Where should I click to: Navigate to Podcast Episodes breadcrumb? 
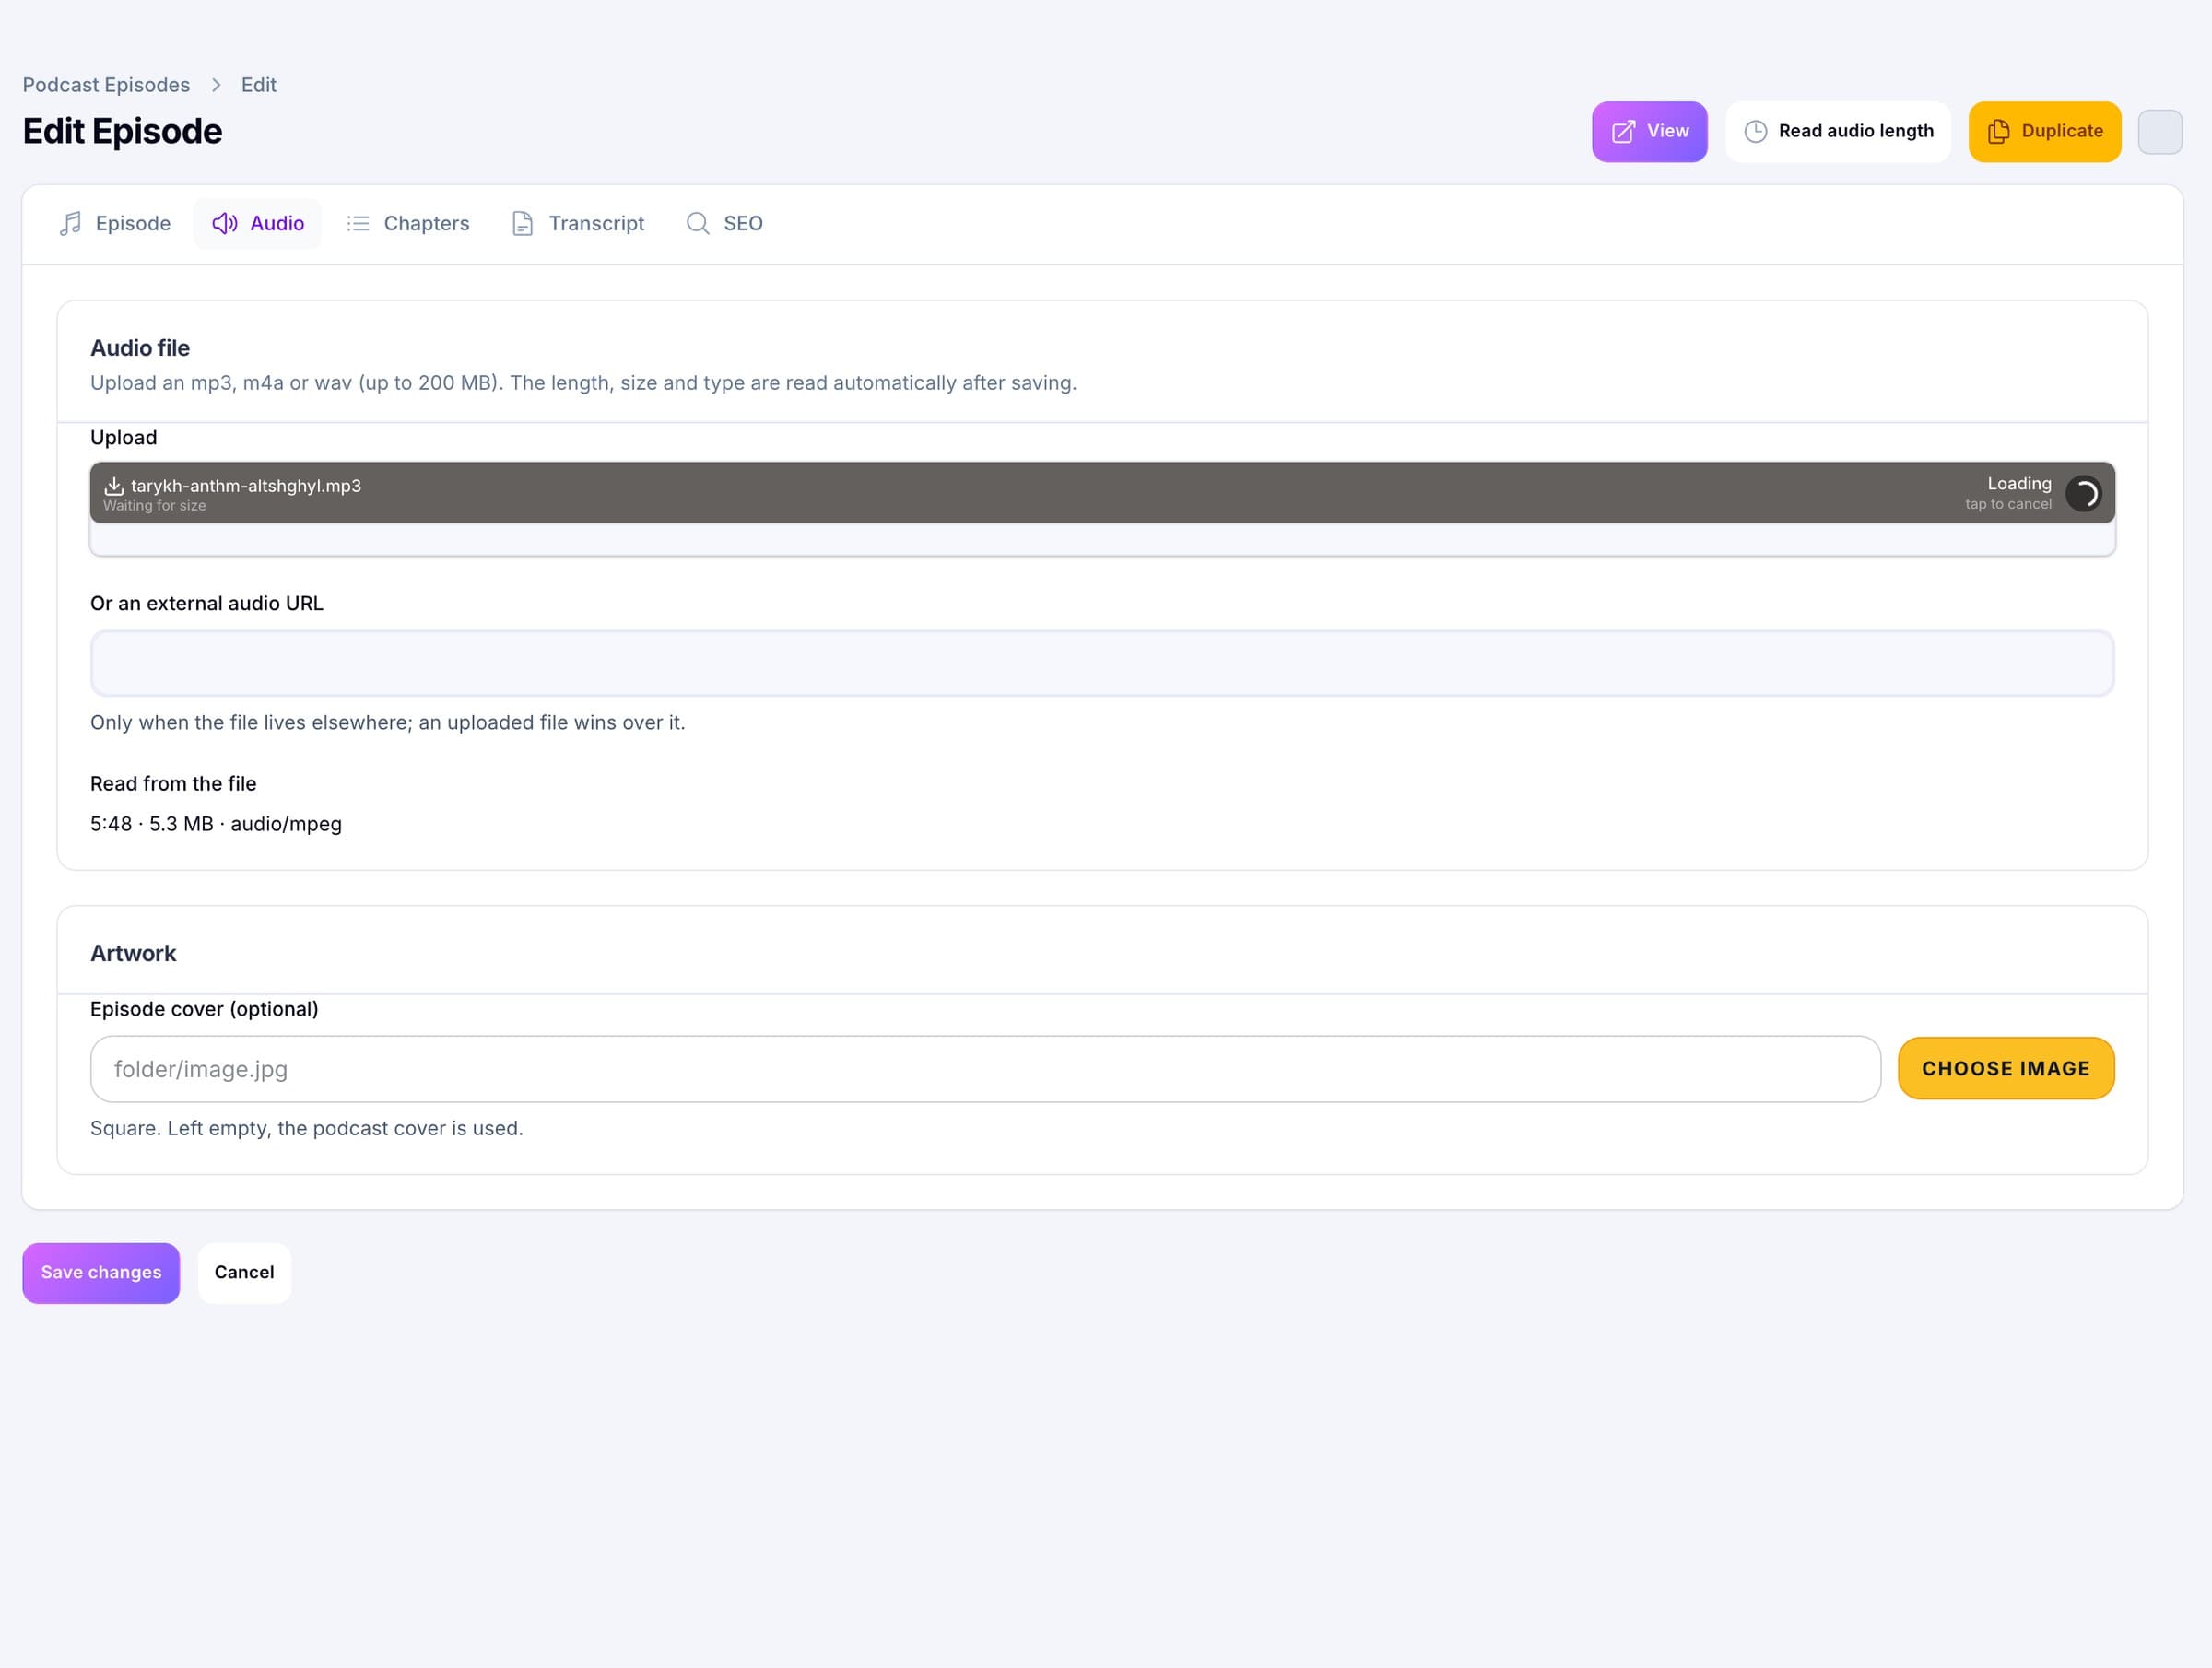(x=106, y=85)
